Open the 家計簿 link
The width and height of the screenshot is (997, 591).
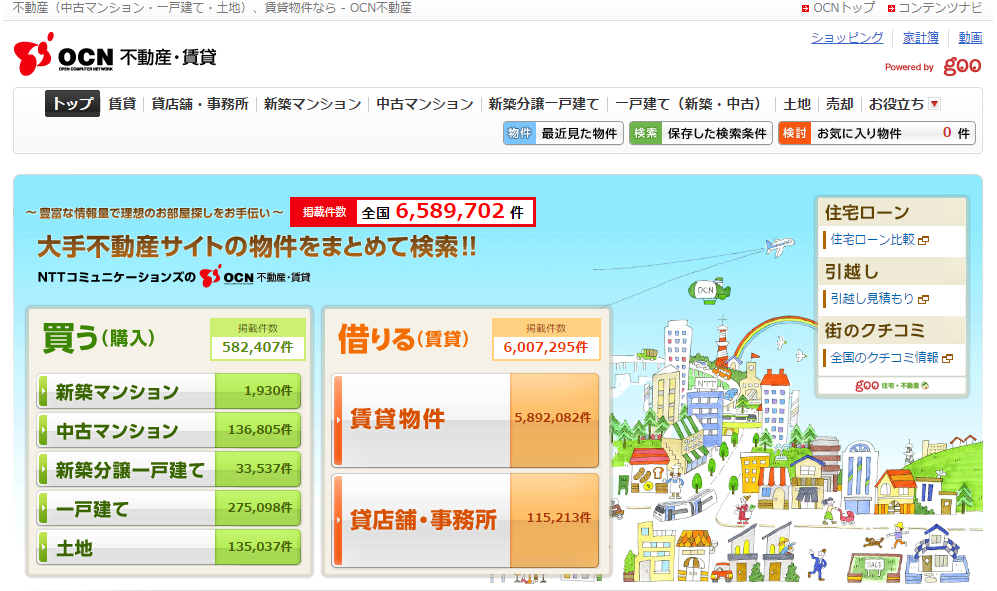(921, 38)
